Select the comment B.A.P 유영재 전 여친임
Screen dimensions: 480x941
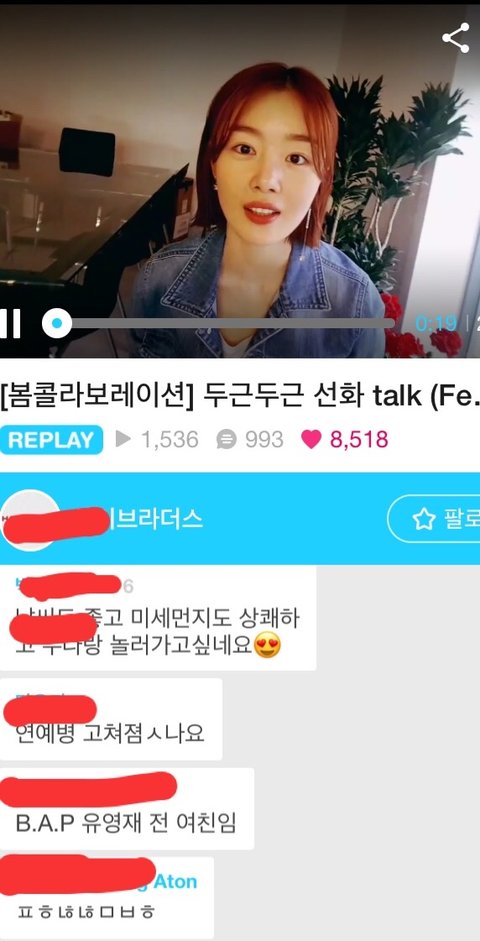pos(127,808)
